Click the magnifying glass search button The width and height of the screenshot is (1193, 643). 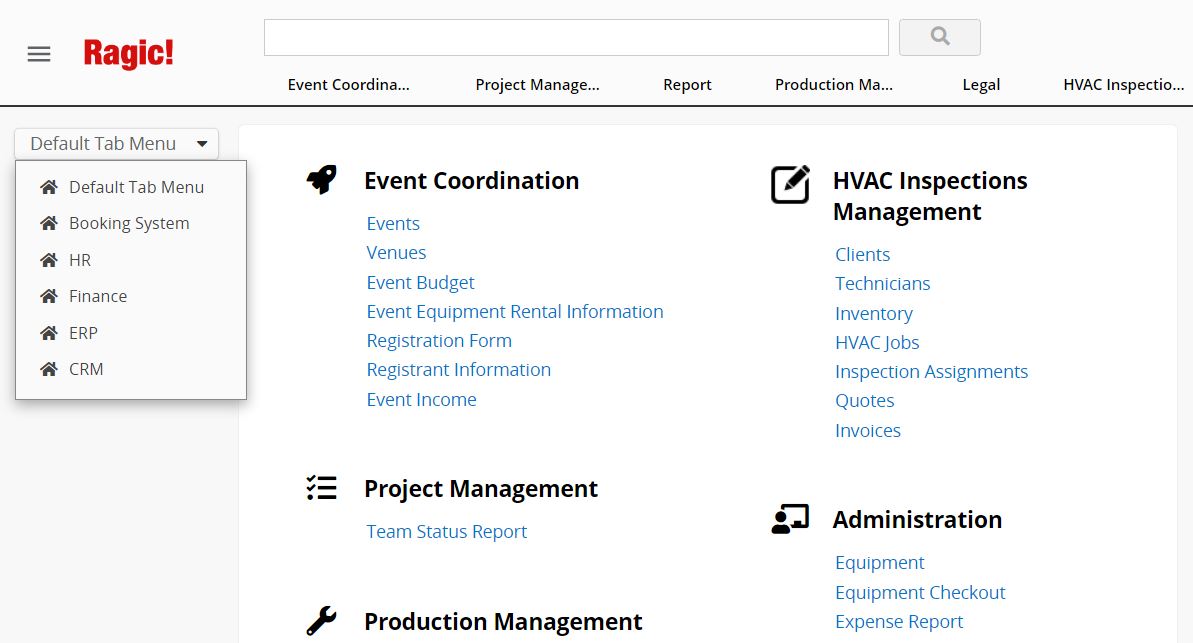pyautogui.click(x=940, y=37)
